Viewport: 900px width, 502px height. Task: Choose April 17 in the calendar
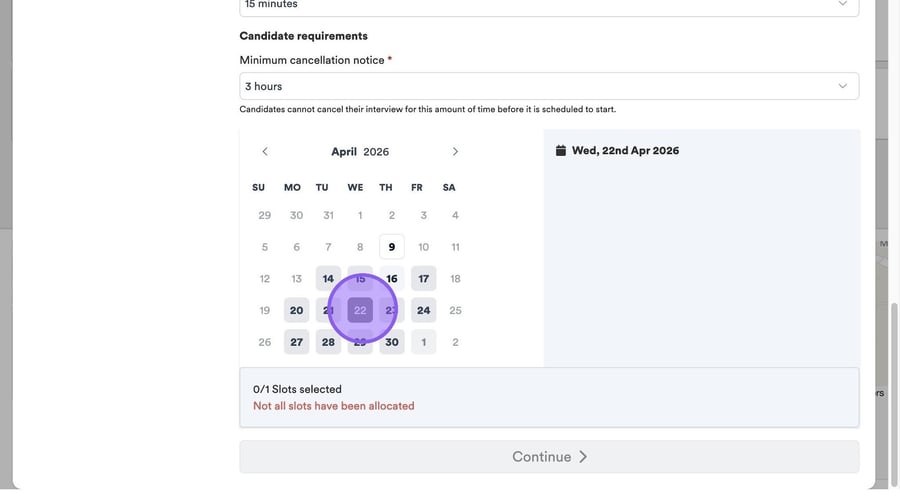(x=424, y=279)
